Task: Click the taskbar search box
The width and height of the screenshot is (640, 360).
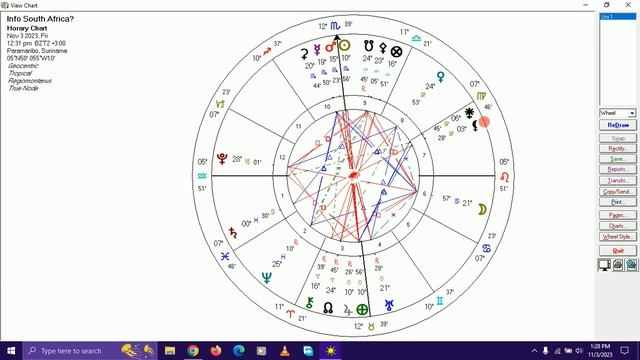Action: [90, 351]
